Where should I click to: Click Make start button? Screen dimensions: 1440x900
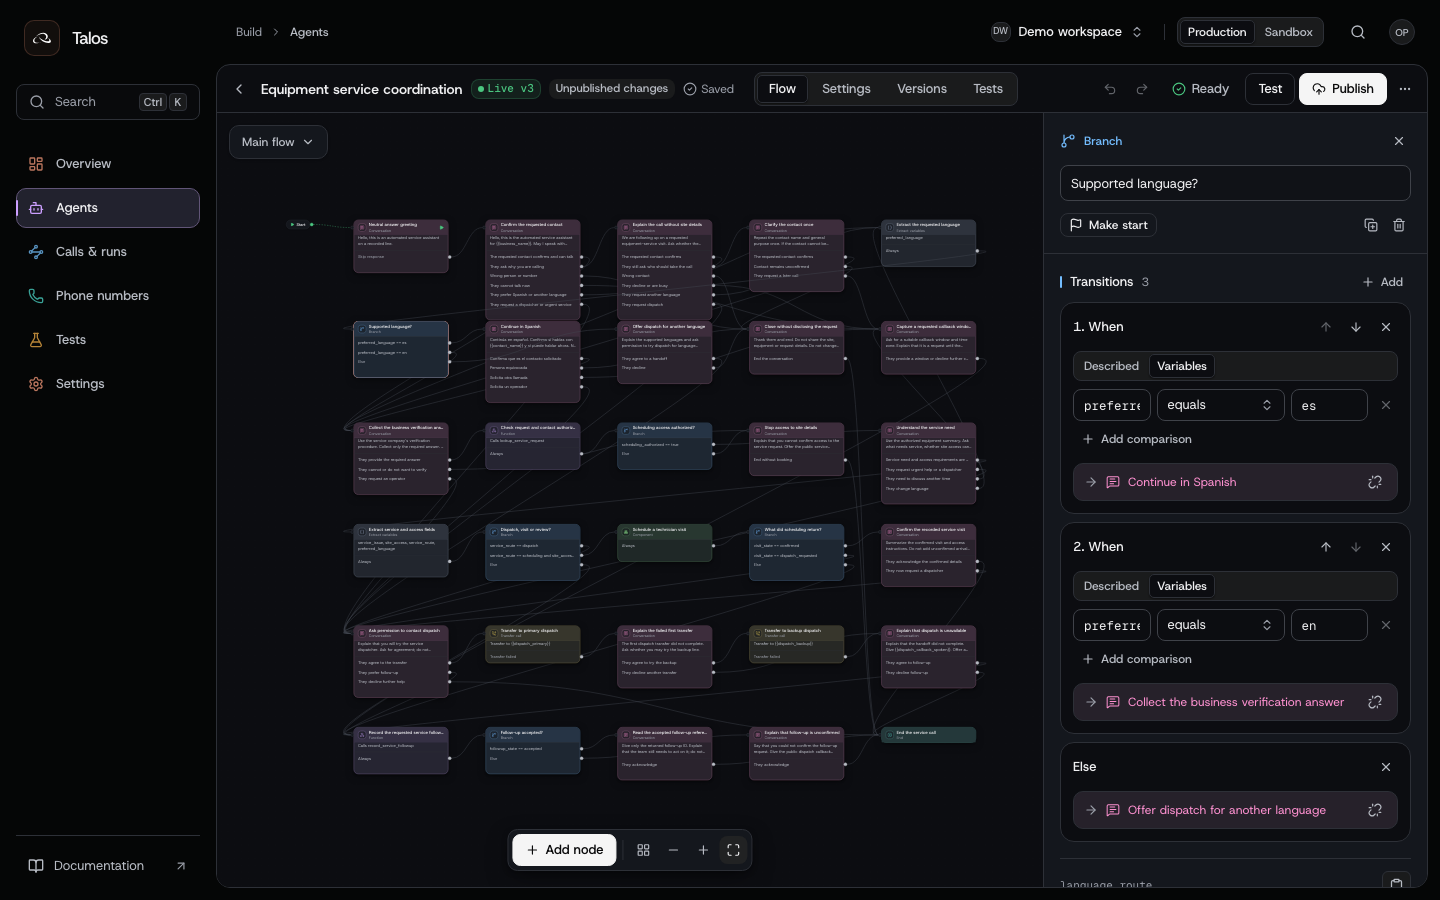coord(1108,225)
